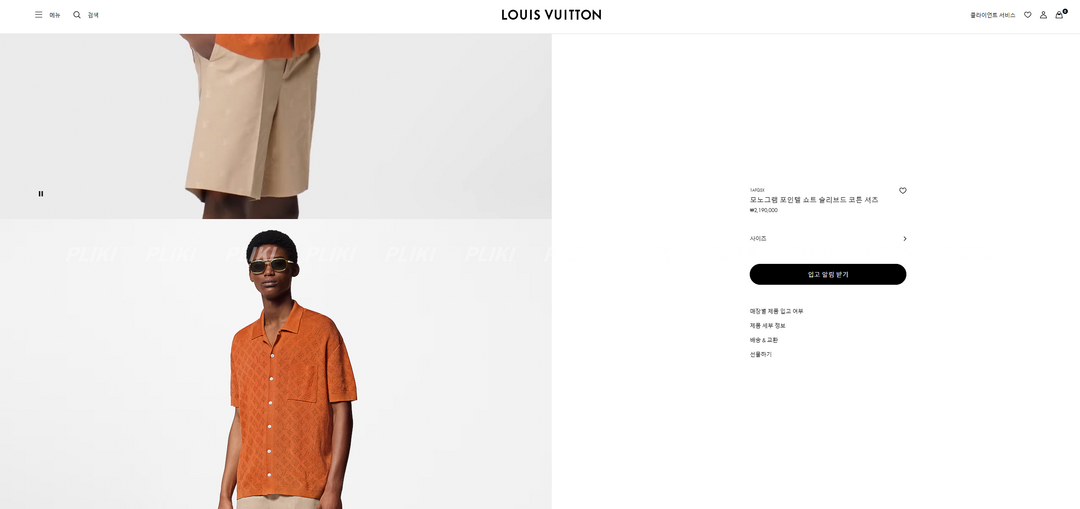Viewport: 1080px width, 509px height.
Task: Add the product to wishlist via heart
Action: point(903,191)
